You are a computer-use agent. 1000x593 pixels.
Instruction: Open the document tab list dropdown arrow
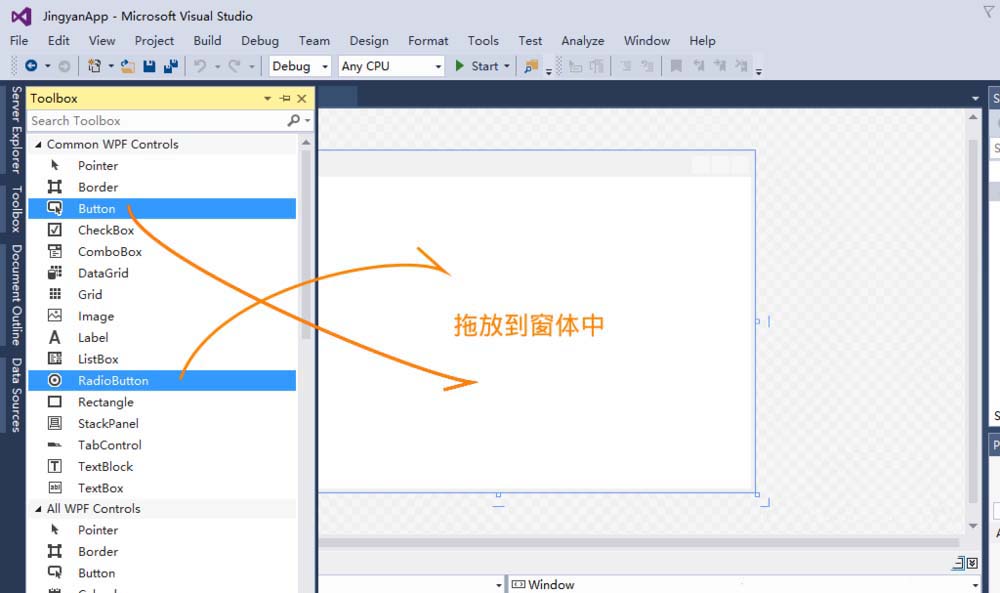[975, 98]
